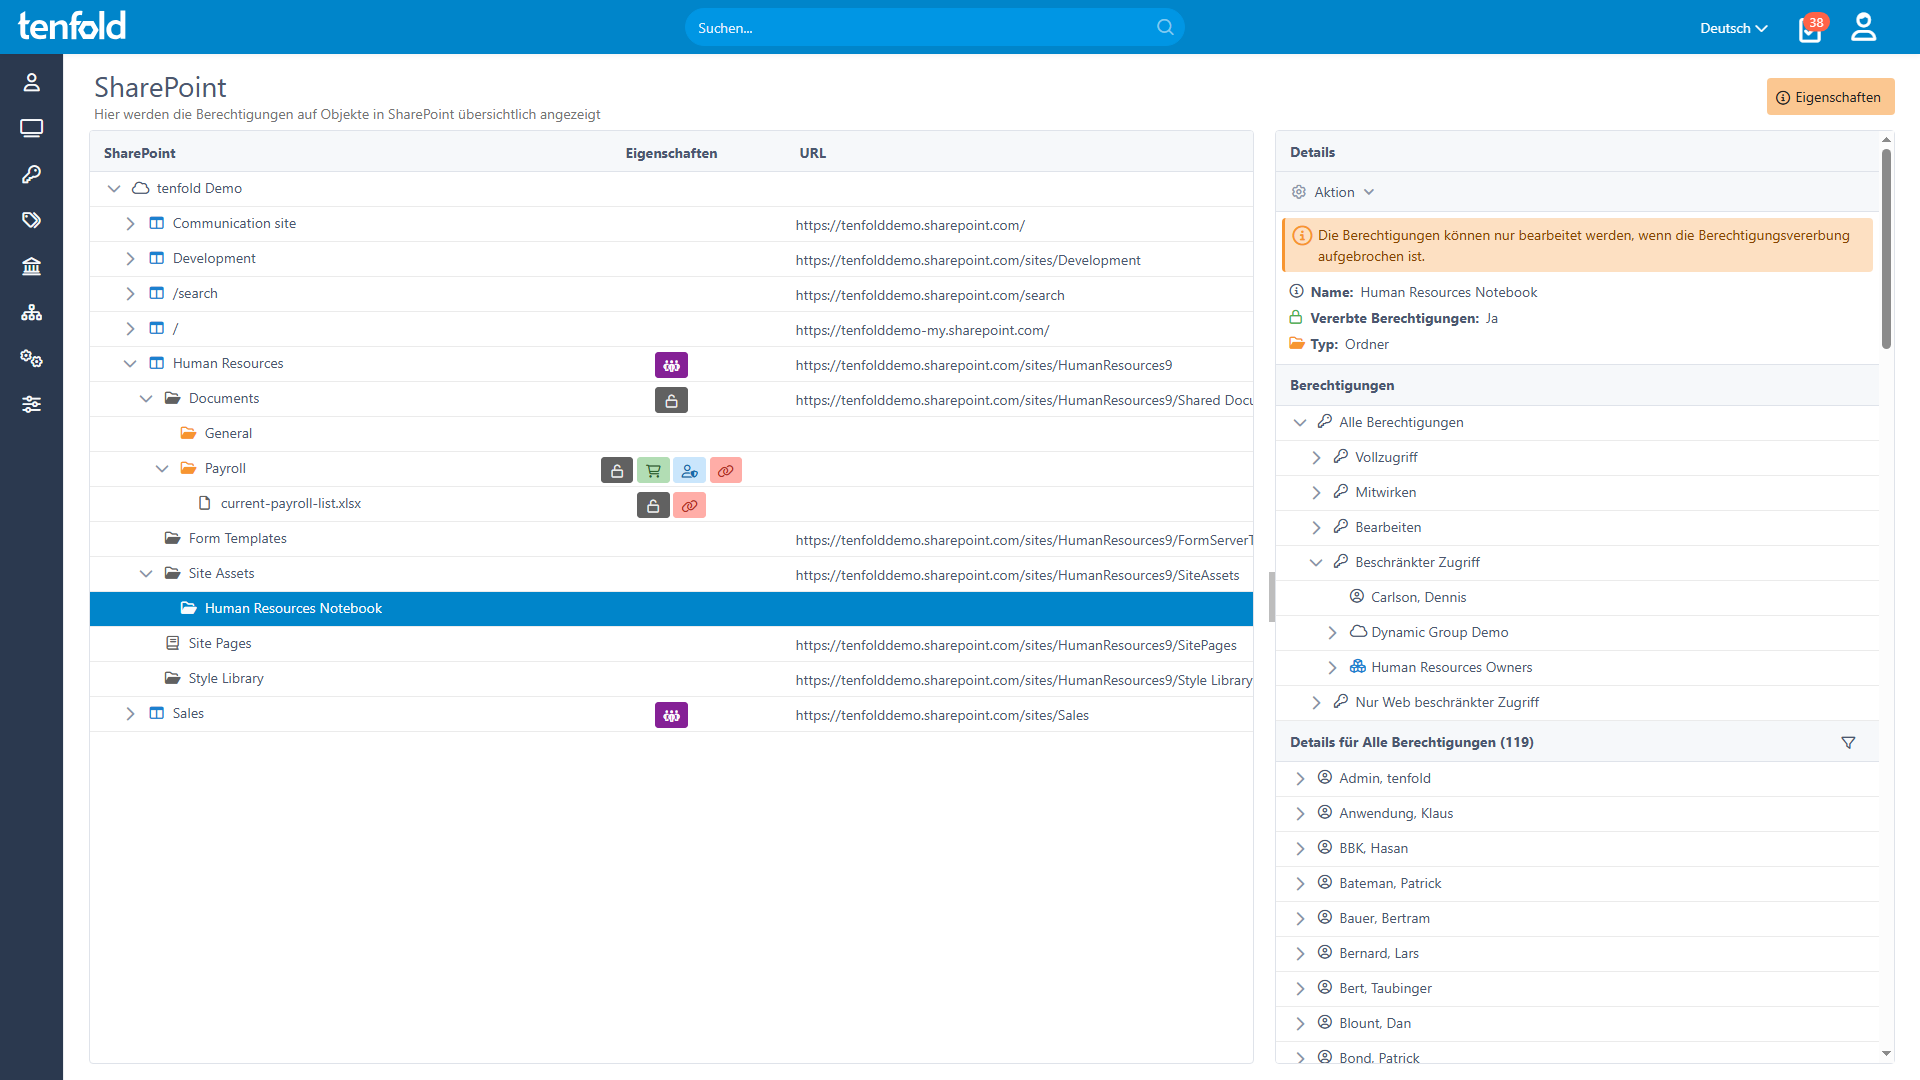The width and height of the screenshot is (1920, 1080).
Task: Click red link icon on Payroll row
Action: [726, 470]
